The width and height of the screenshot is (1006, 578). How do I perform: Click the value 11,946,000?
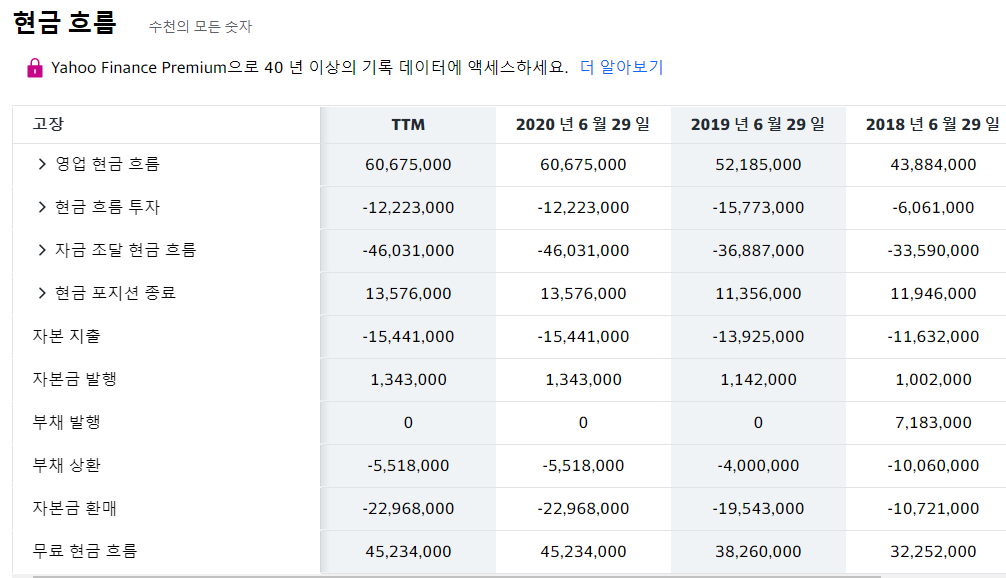click(x=933, y=294)
